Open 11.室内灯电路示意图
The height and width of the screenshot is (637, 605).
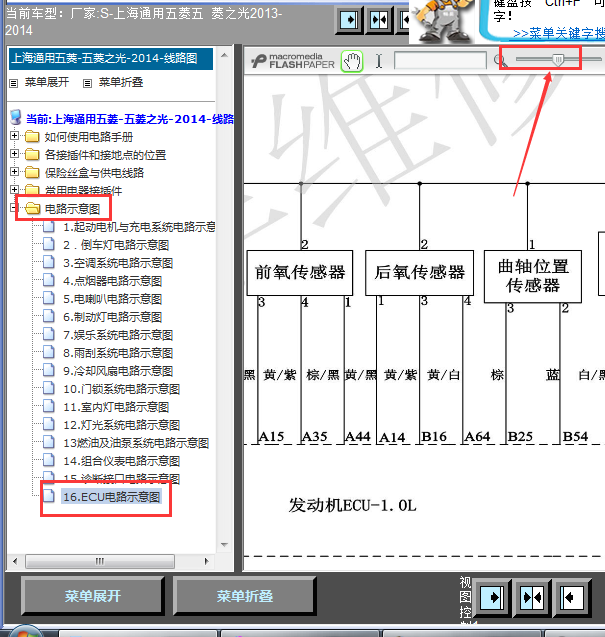116,407
